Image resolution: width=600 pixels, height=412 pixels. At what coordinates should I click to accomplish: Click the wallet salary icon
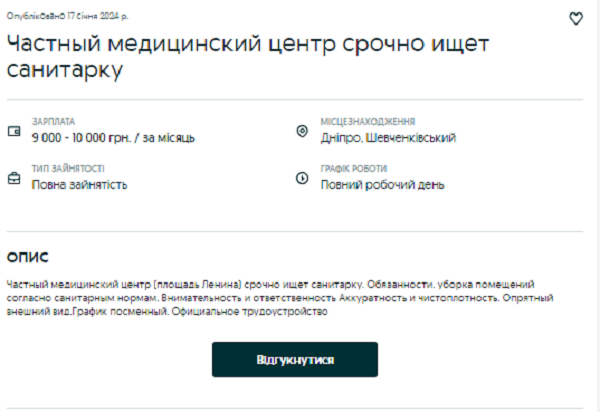tap(14, 131)
